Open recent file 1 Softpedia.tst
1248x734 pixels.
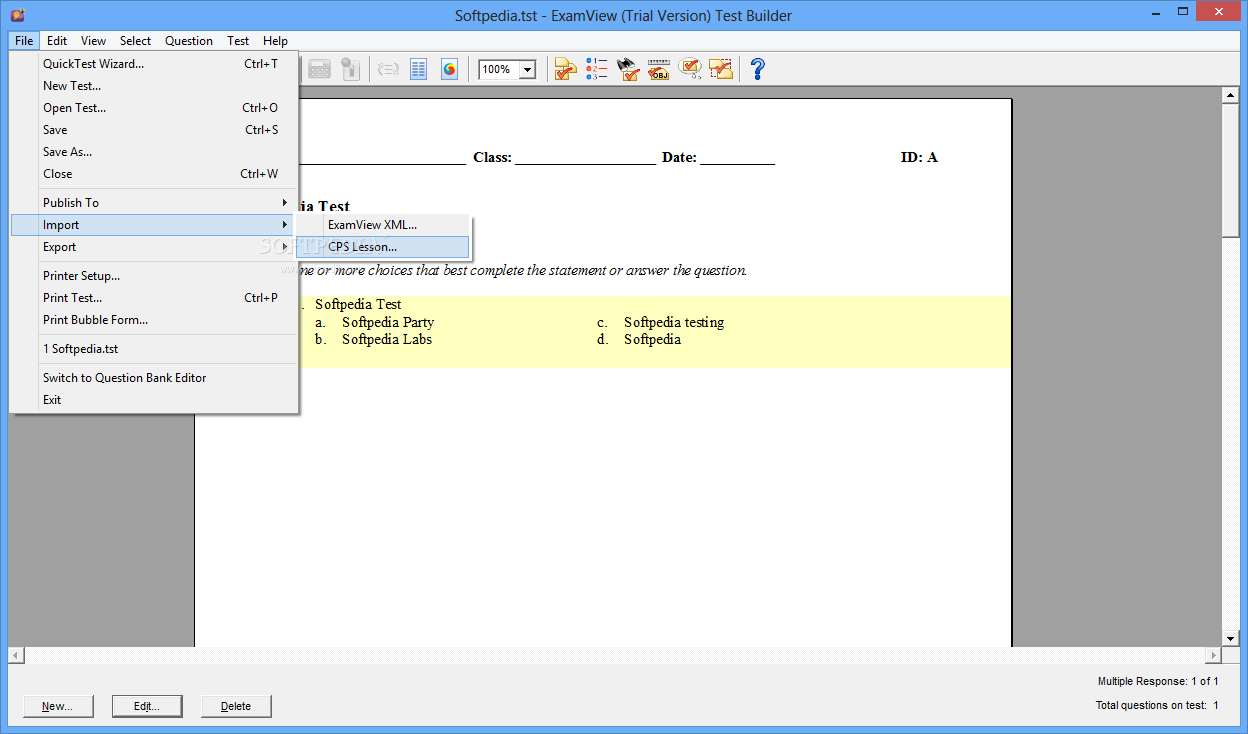[154, 349]
